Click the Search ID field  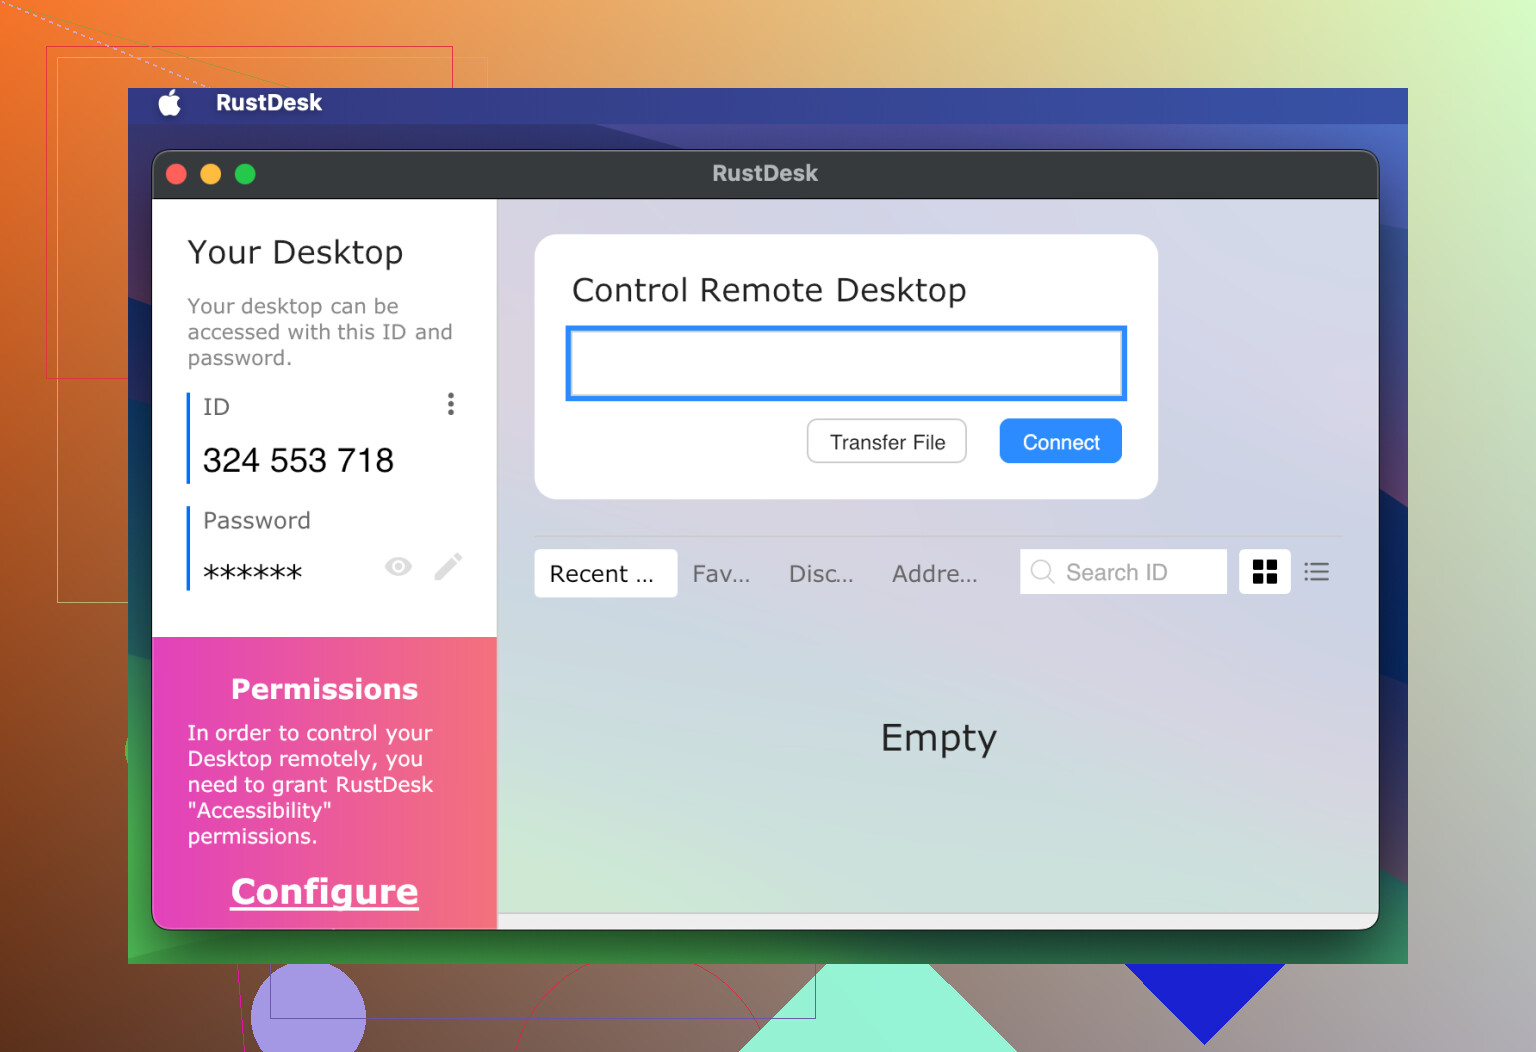1123,572
